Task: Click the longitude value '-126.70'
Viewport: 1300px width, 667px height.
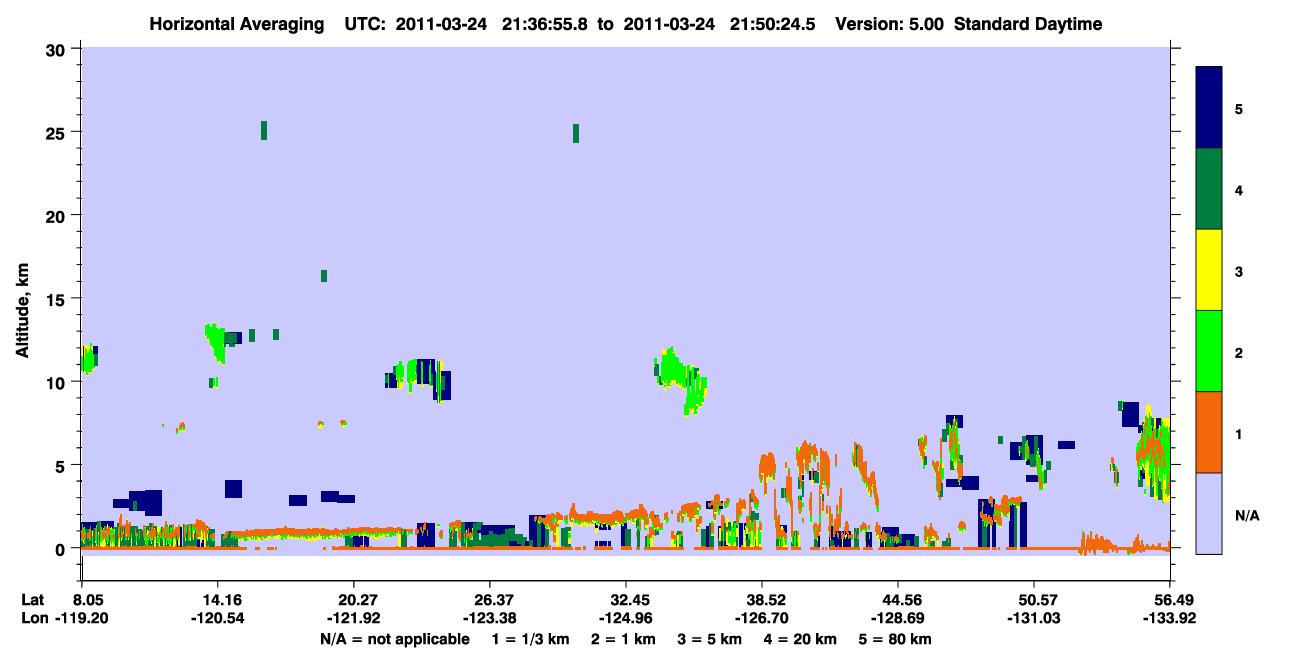Action: (x=762, y=619)
